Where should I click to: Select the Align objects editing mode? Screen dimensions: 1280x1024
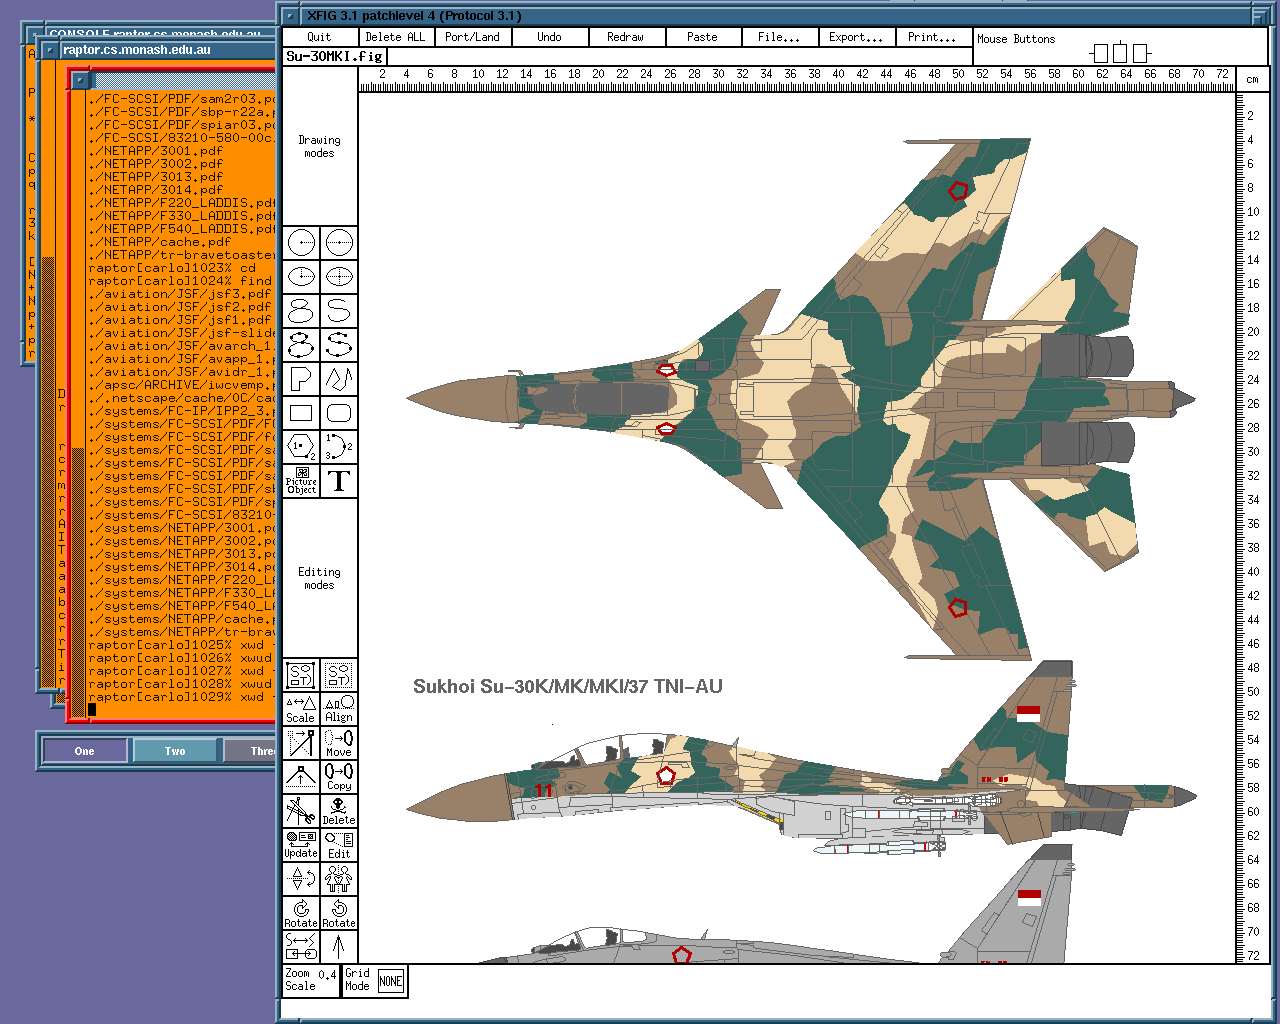coord(339,708)
